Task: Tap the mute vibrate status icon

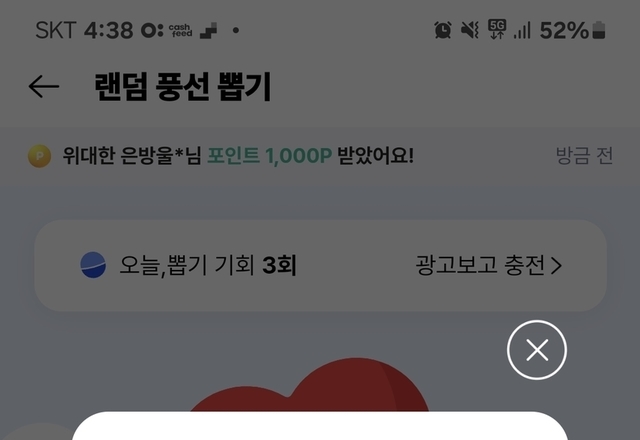Action: click(x=470, y=30)
